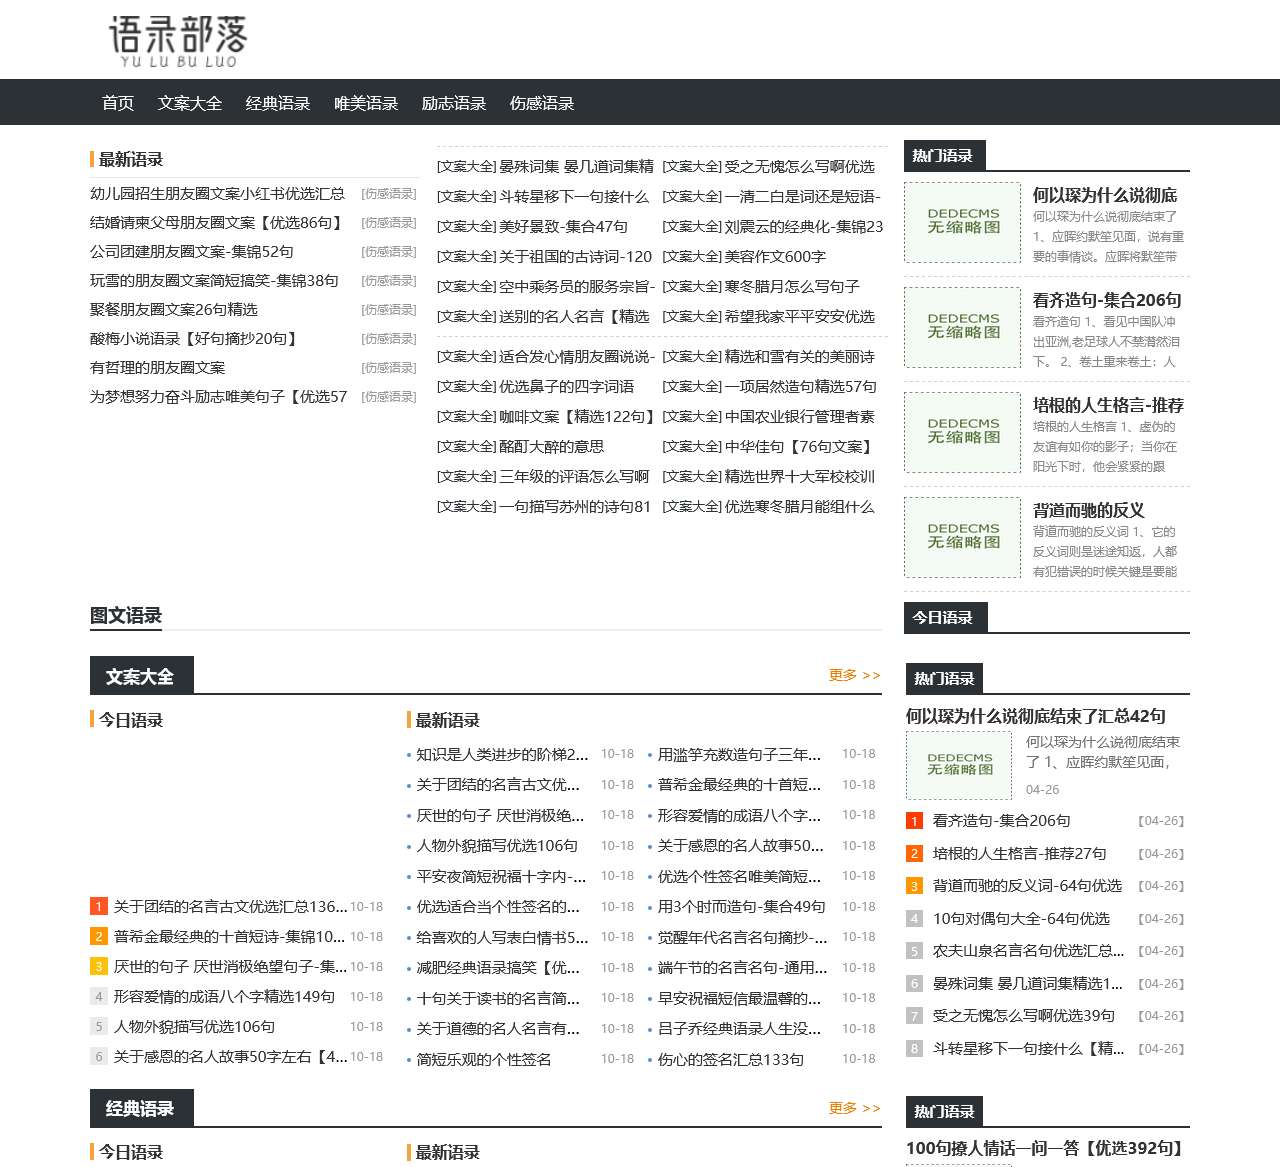The width and height of the screenshot is (1280, 1167).
Task: Click the 语录部落 site logo
Action: coord(178,40)
